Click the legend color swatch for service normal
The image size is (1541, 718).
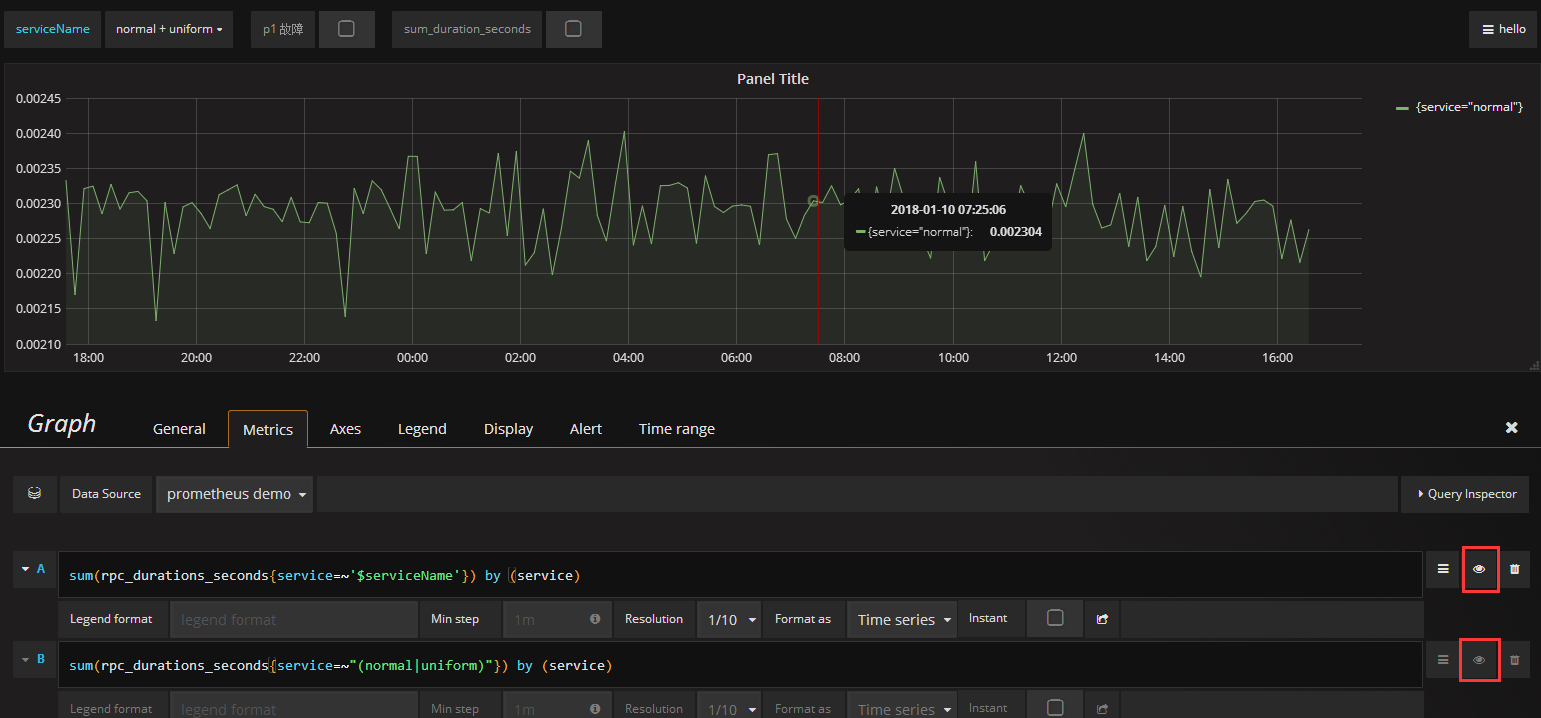coord(1400,107)
